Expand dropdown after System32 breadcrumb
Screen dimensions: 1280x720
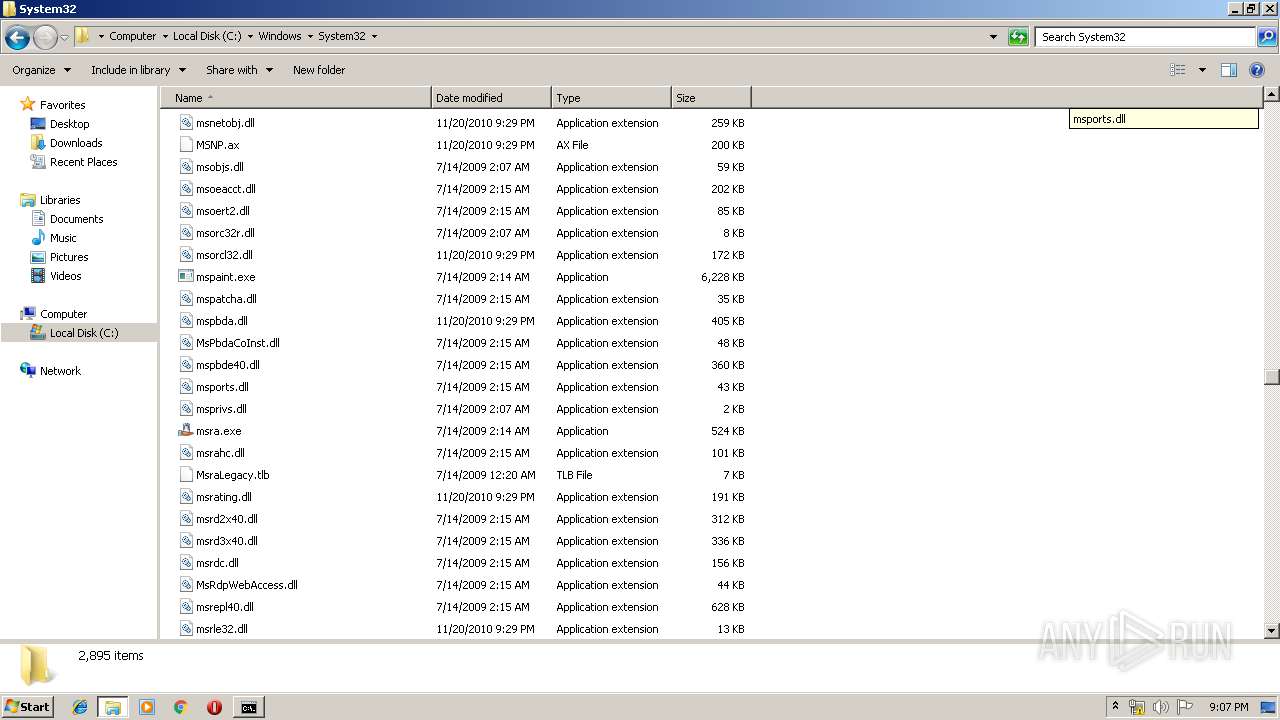pyautogui.click(x=374, y=36)
